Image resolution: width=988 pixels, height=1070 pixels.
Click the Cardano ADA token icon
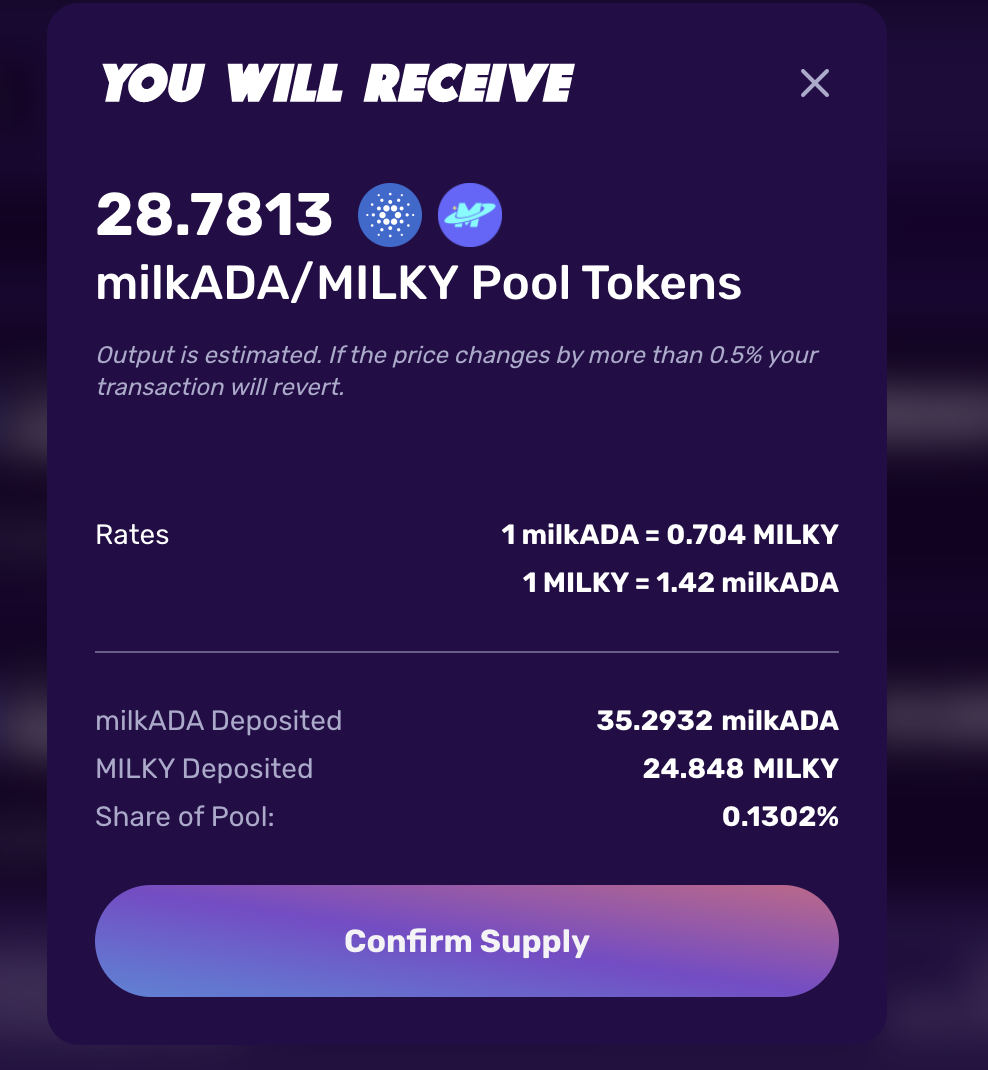tap(390, 215)
